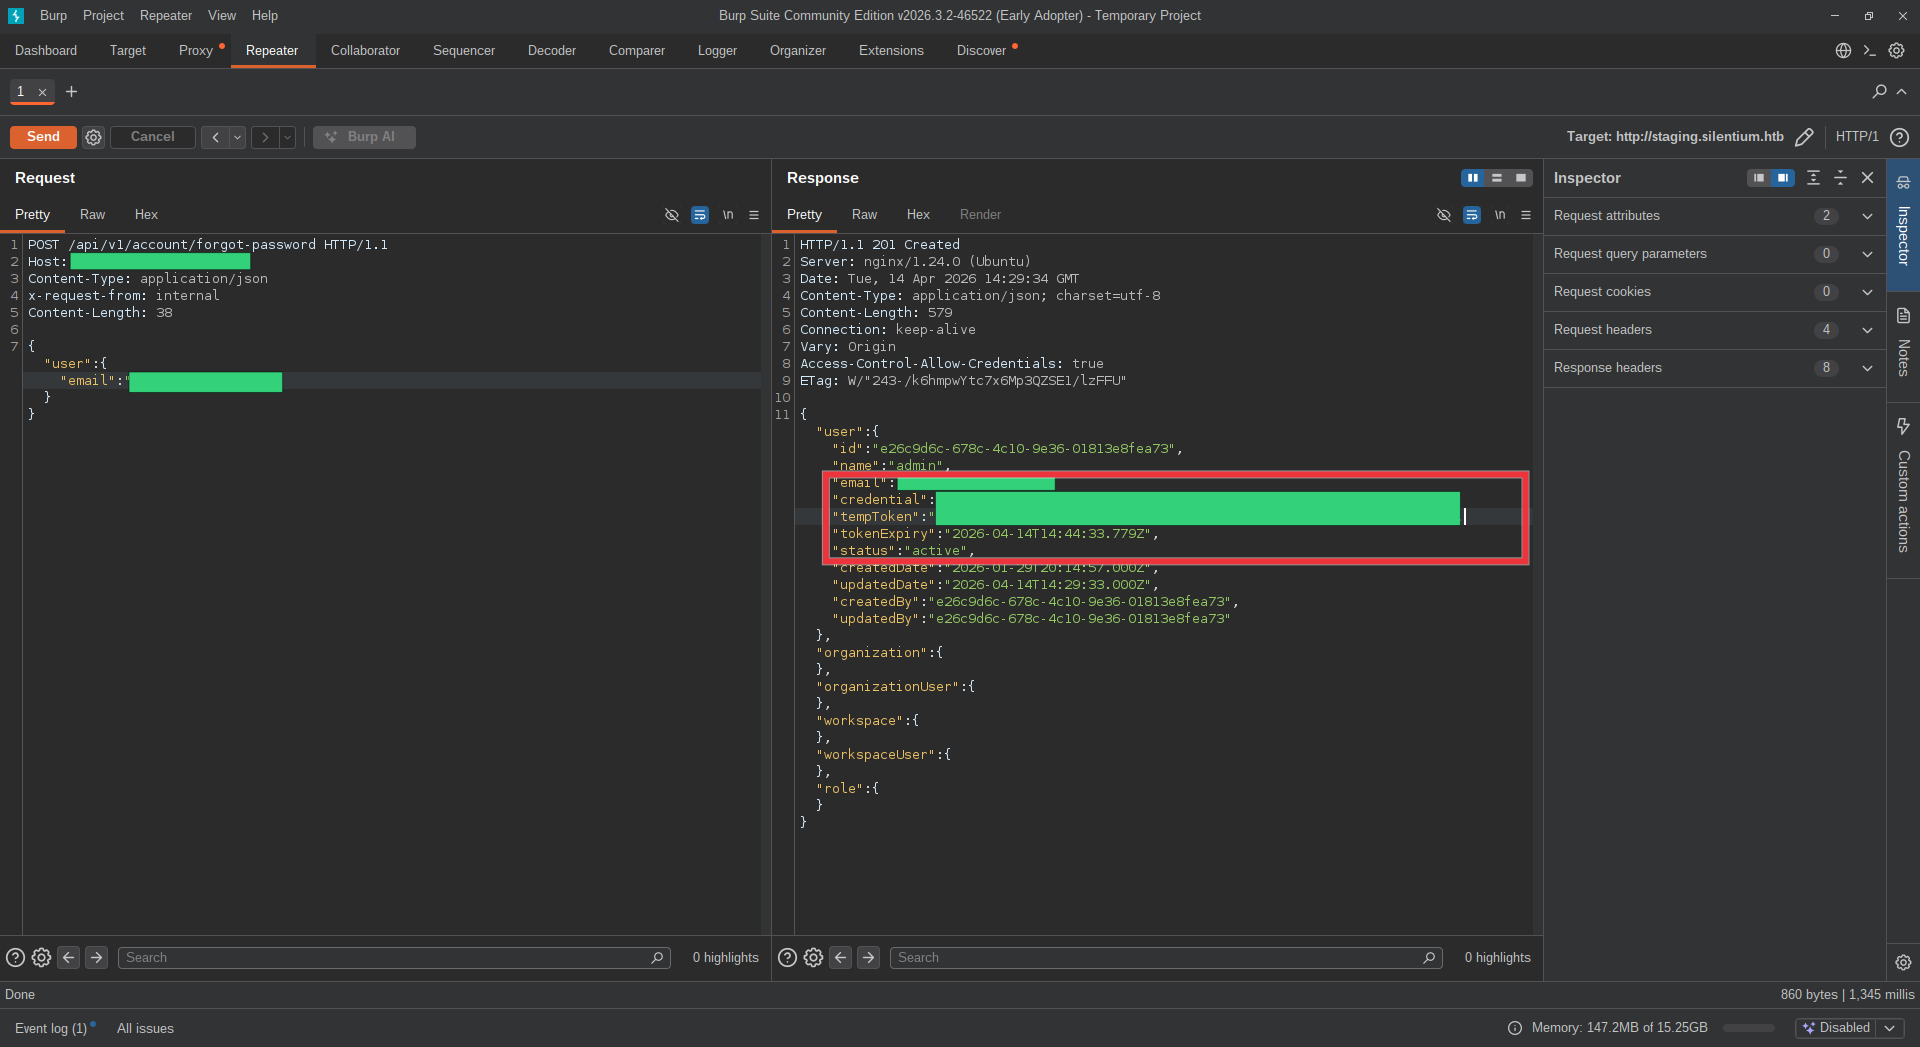Expand Request headers section

click(1714, 330)
